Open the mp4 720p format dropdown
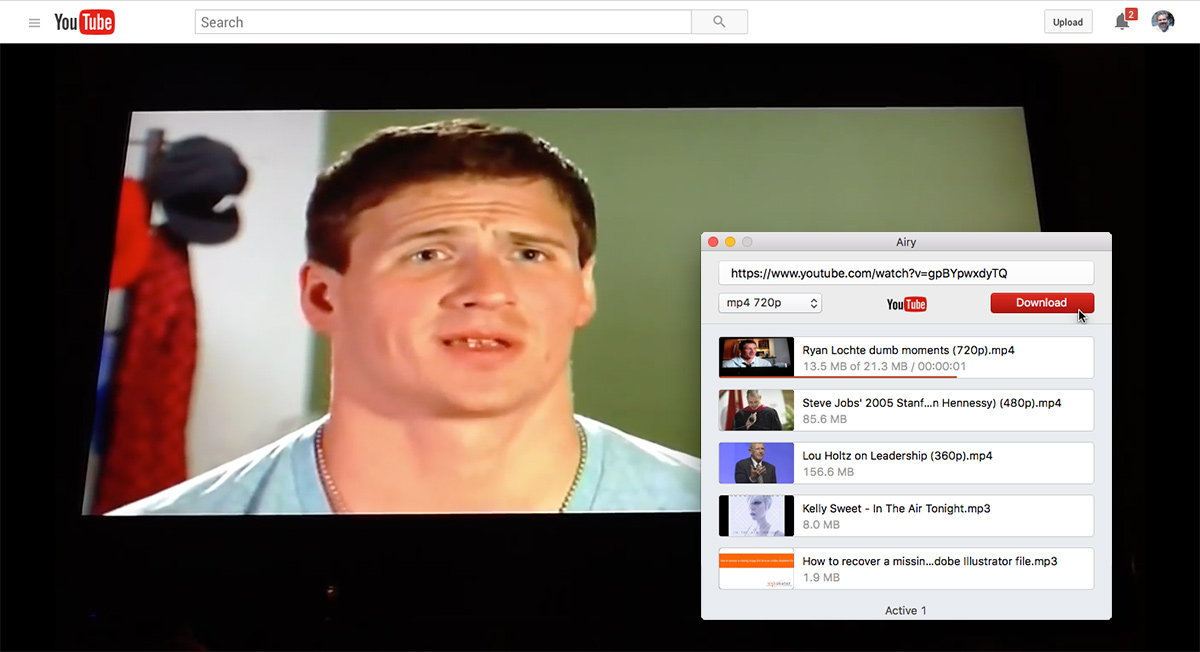This screenshot has height=652, width=1200. (770, 303)
